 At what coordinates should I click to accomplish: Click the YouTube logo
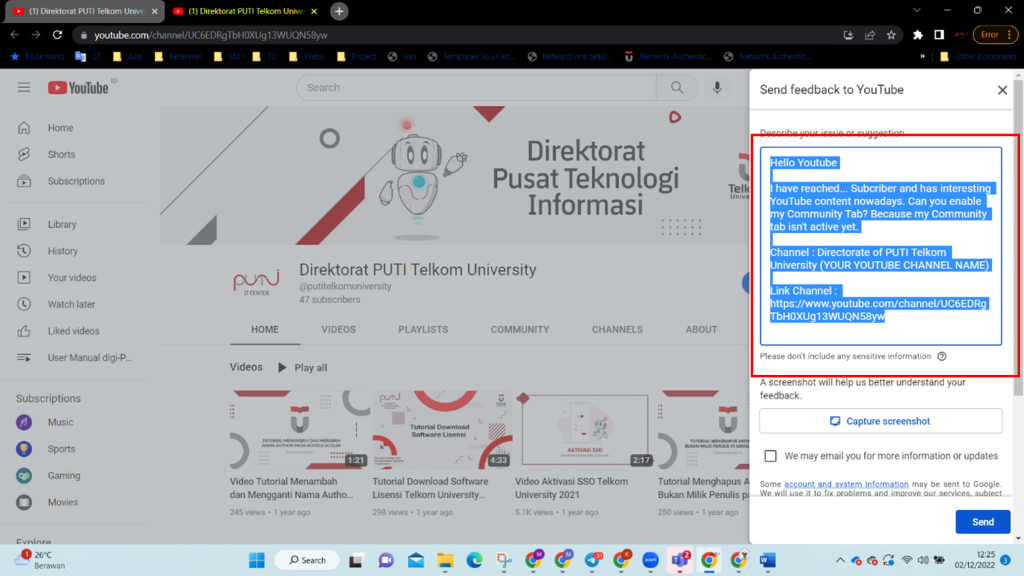click(78, 88)
